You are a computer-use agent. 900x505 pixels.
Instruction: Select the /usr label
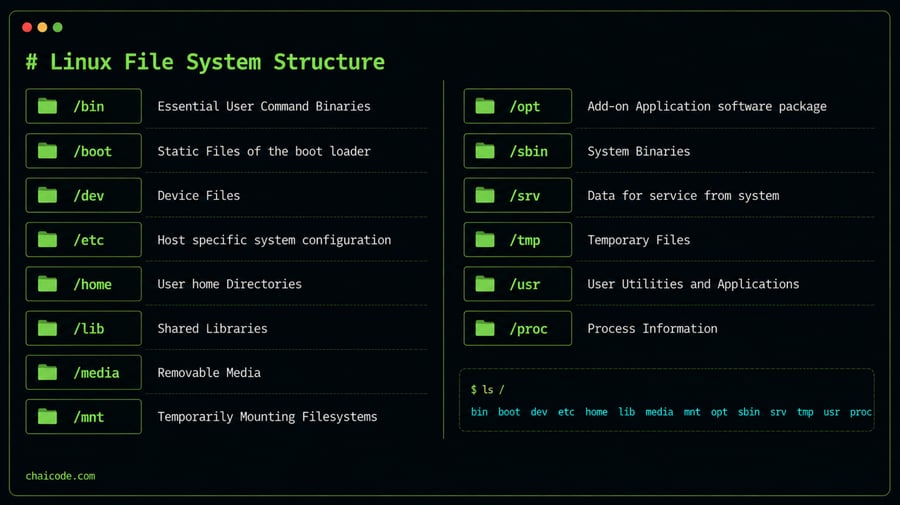coord(525,284)
